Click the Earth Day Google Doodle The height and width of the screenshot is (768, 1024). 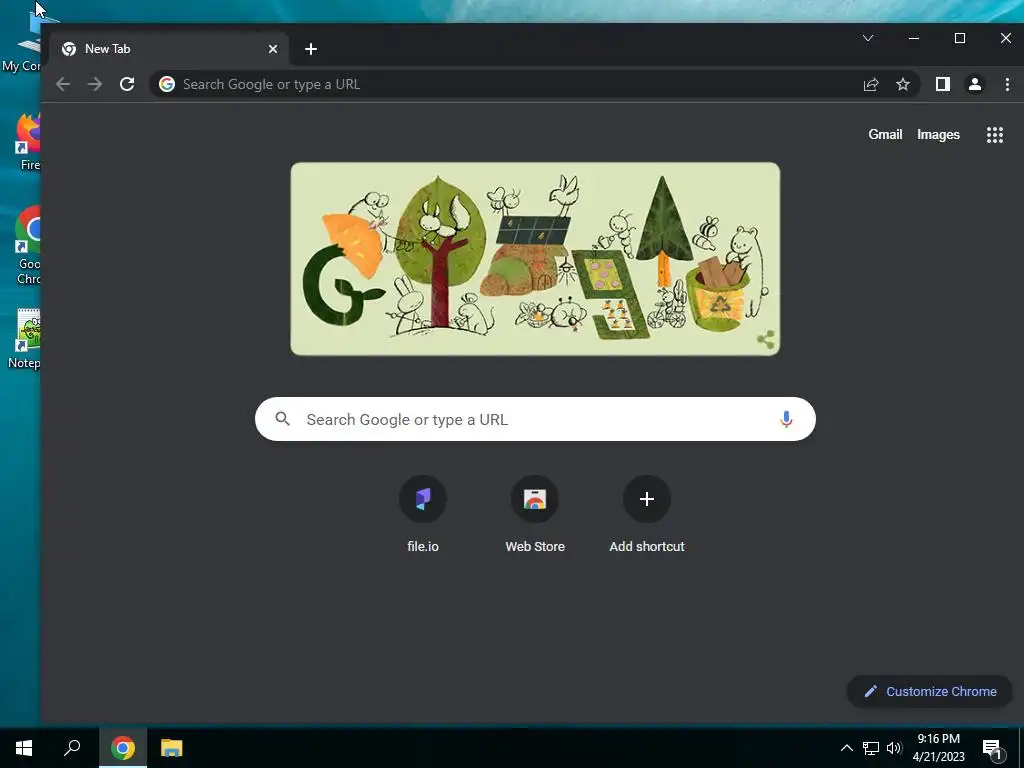(x=535, y=259)
